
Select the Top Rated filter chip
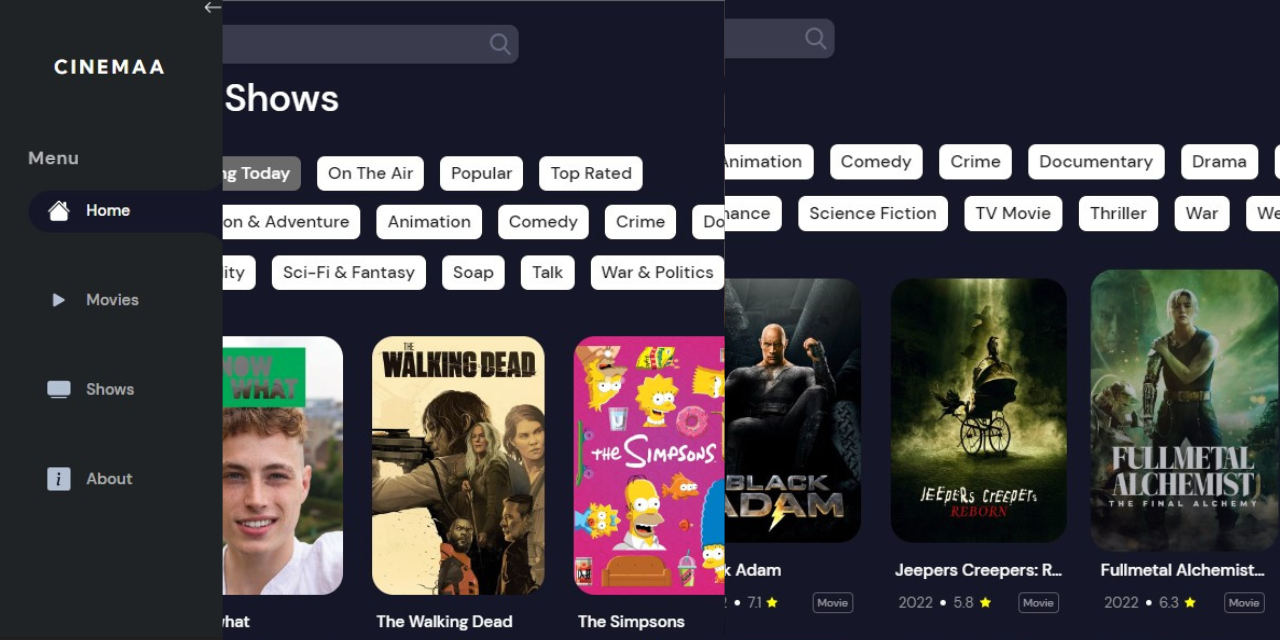point(590,173)
